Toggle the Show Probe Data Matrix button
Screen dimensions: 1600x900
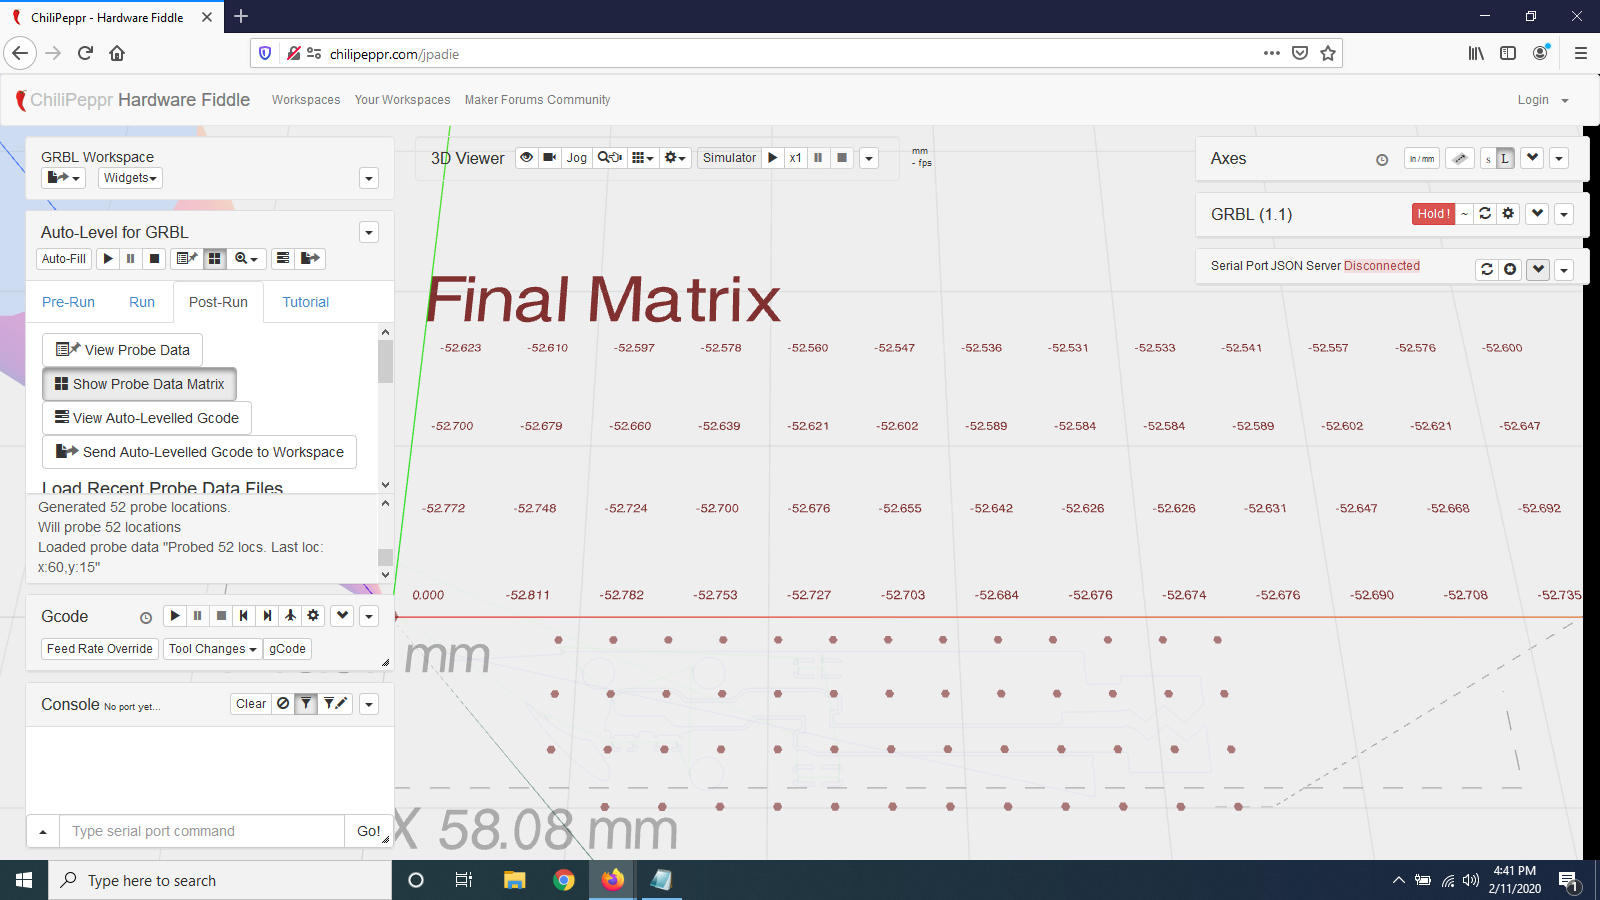tap(139, 384)
